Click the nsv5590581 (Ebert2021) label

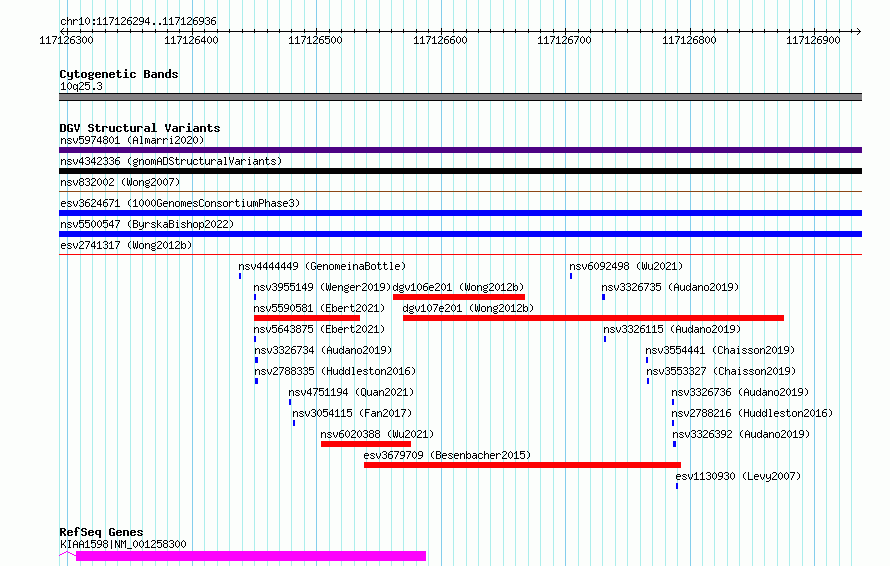(319, 308)
